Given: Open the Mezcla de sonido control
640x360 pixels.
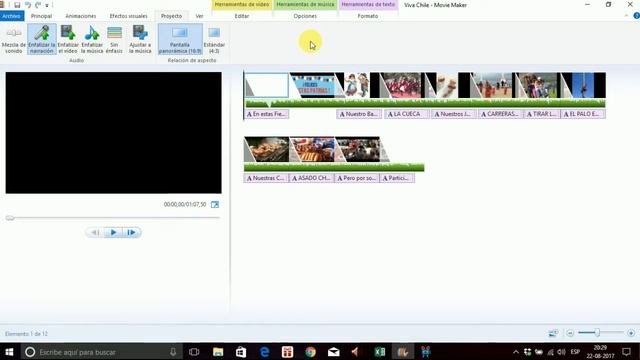Looking at the screenshot, I should tap(13, 39).
